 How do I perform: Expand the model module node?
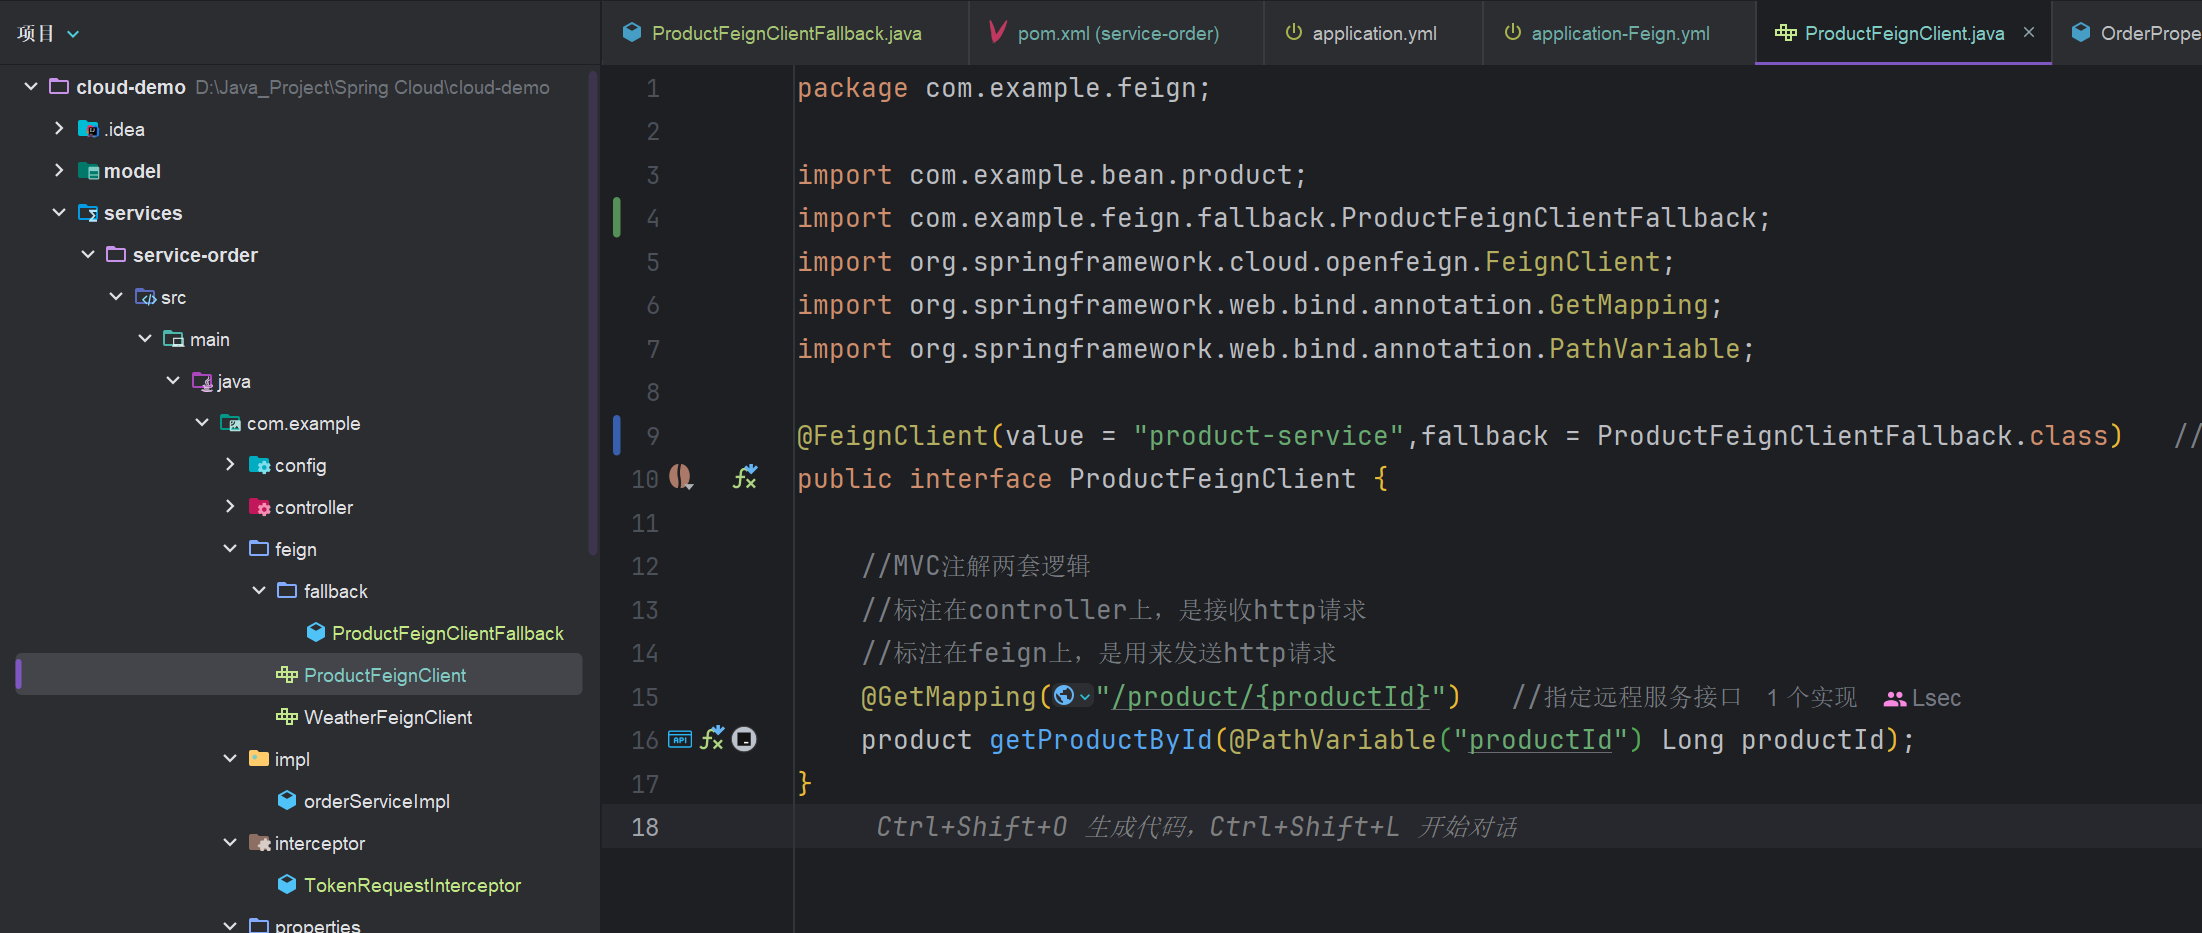click(59, 171)
